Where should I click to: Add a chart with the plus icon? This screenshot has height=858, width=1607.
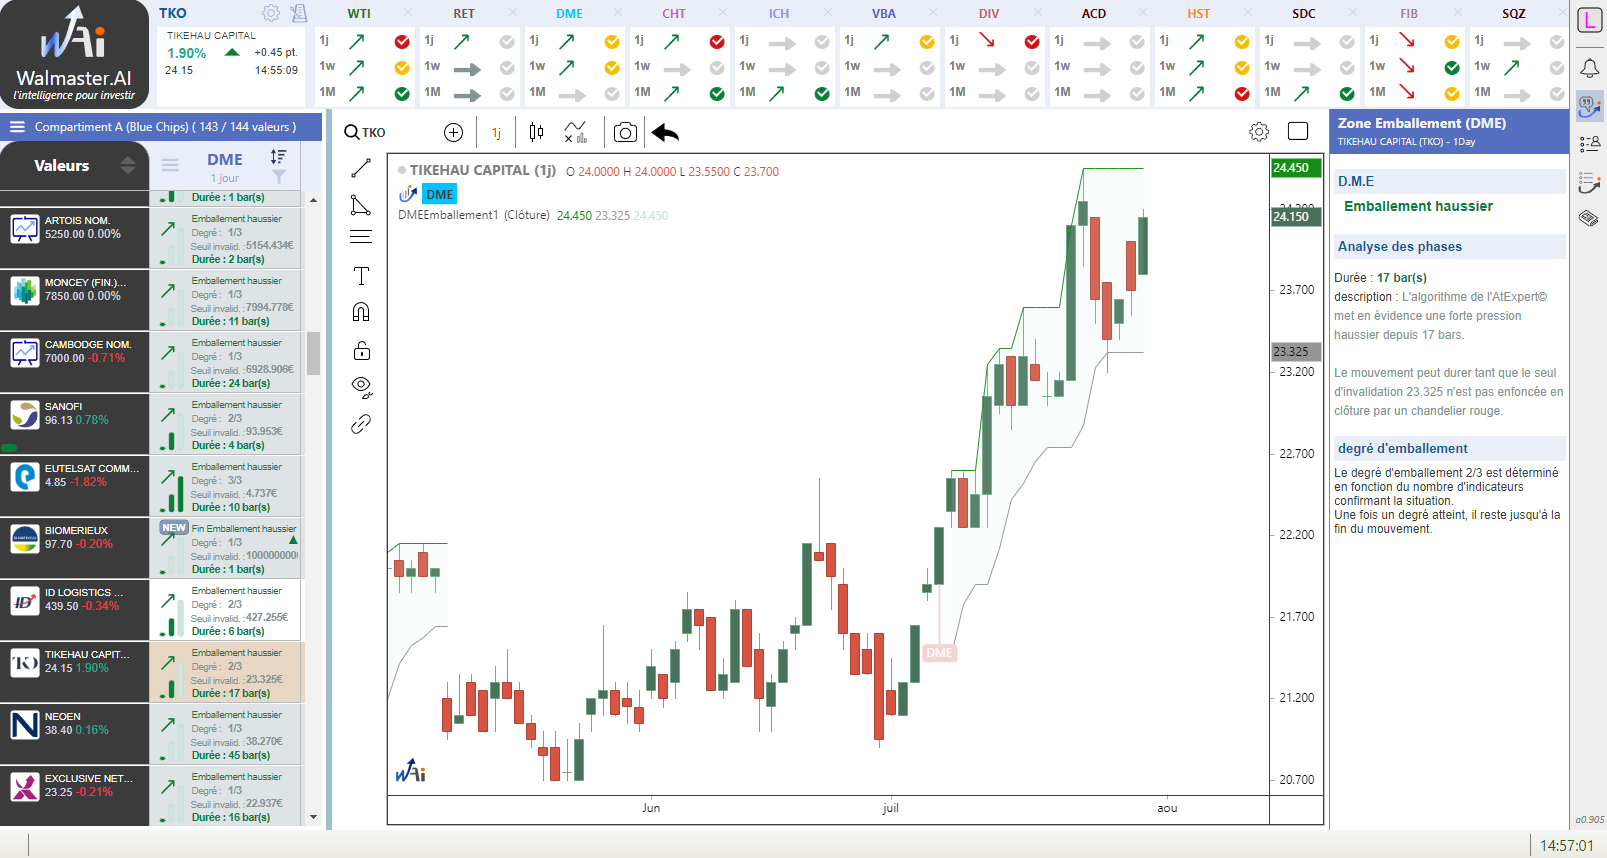(x=453, y=133)
